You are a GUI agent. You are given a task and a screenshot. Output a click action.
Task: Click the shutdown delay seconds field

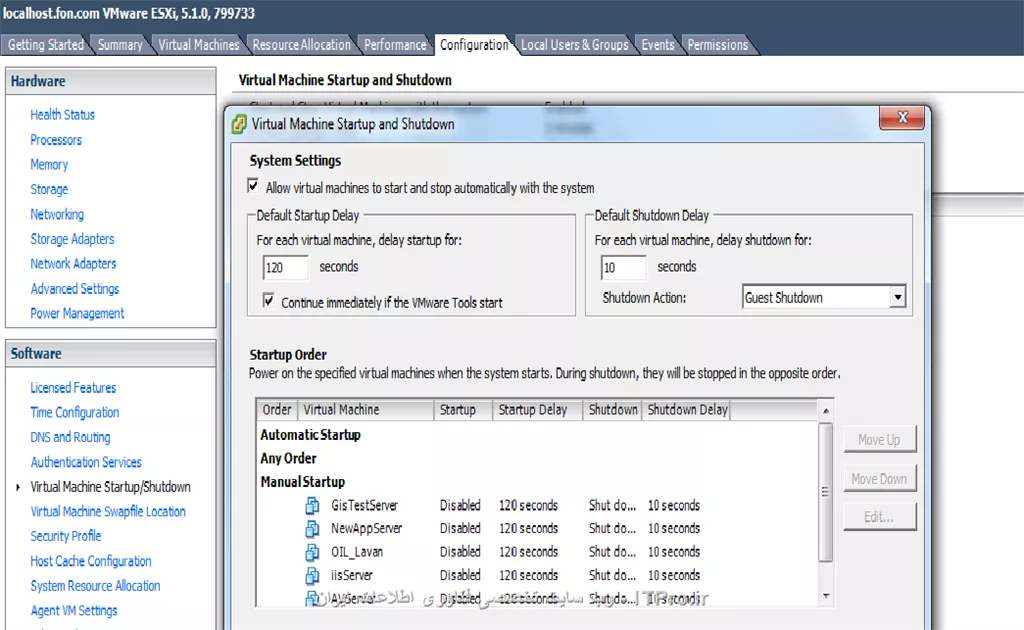coord(623,268)
